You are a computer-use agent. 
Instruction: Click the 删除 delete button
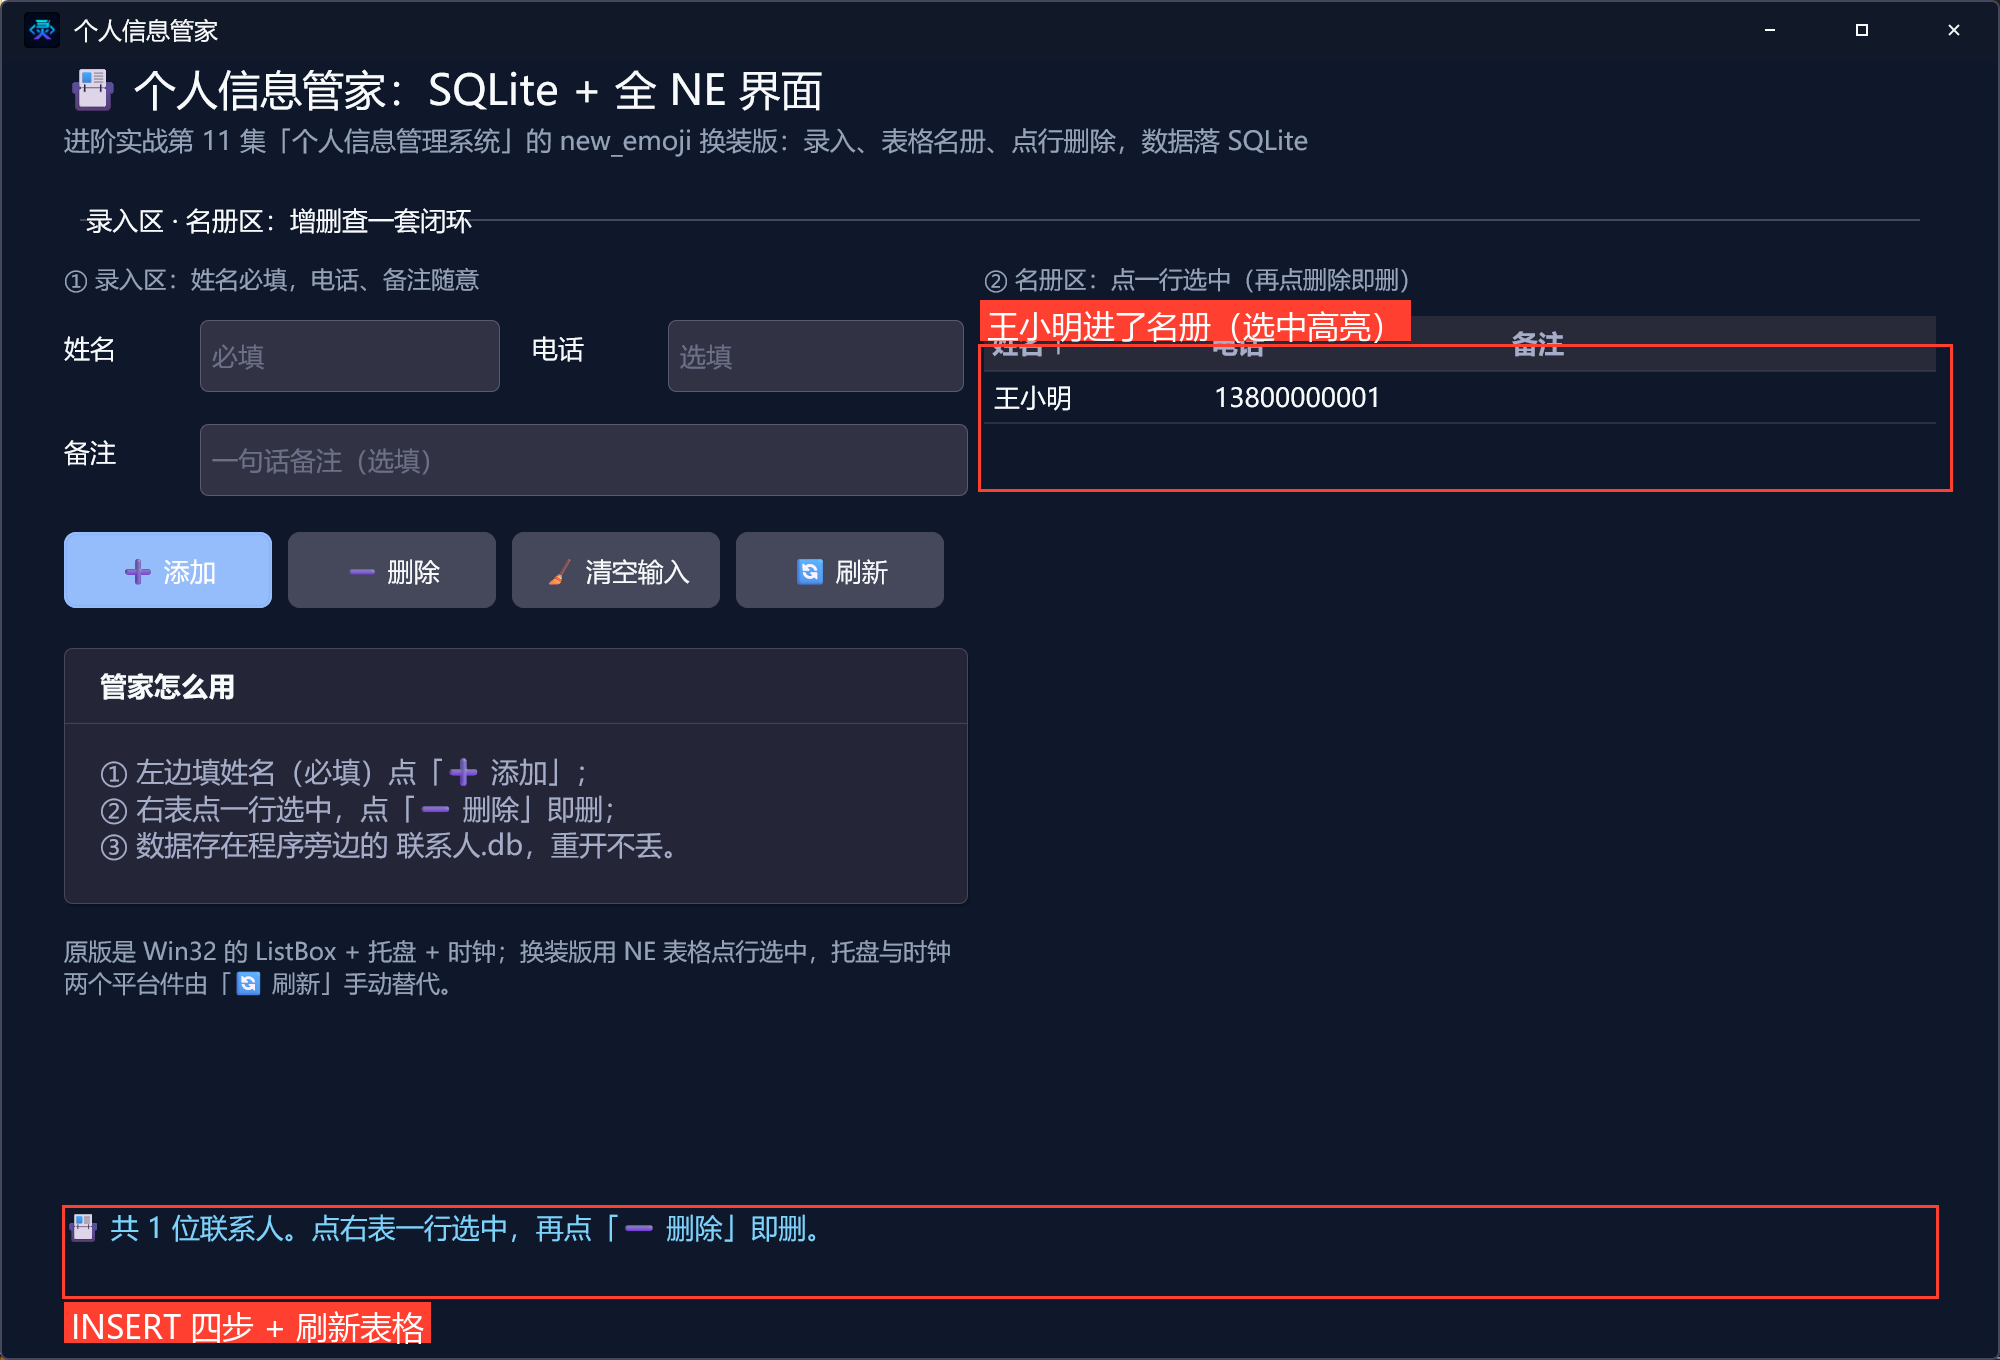(392, 570)
